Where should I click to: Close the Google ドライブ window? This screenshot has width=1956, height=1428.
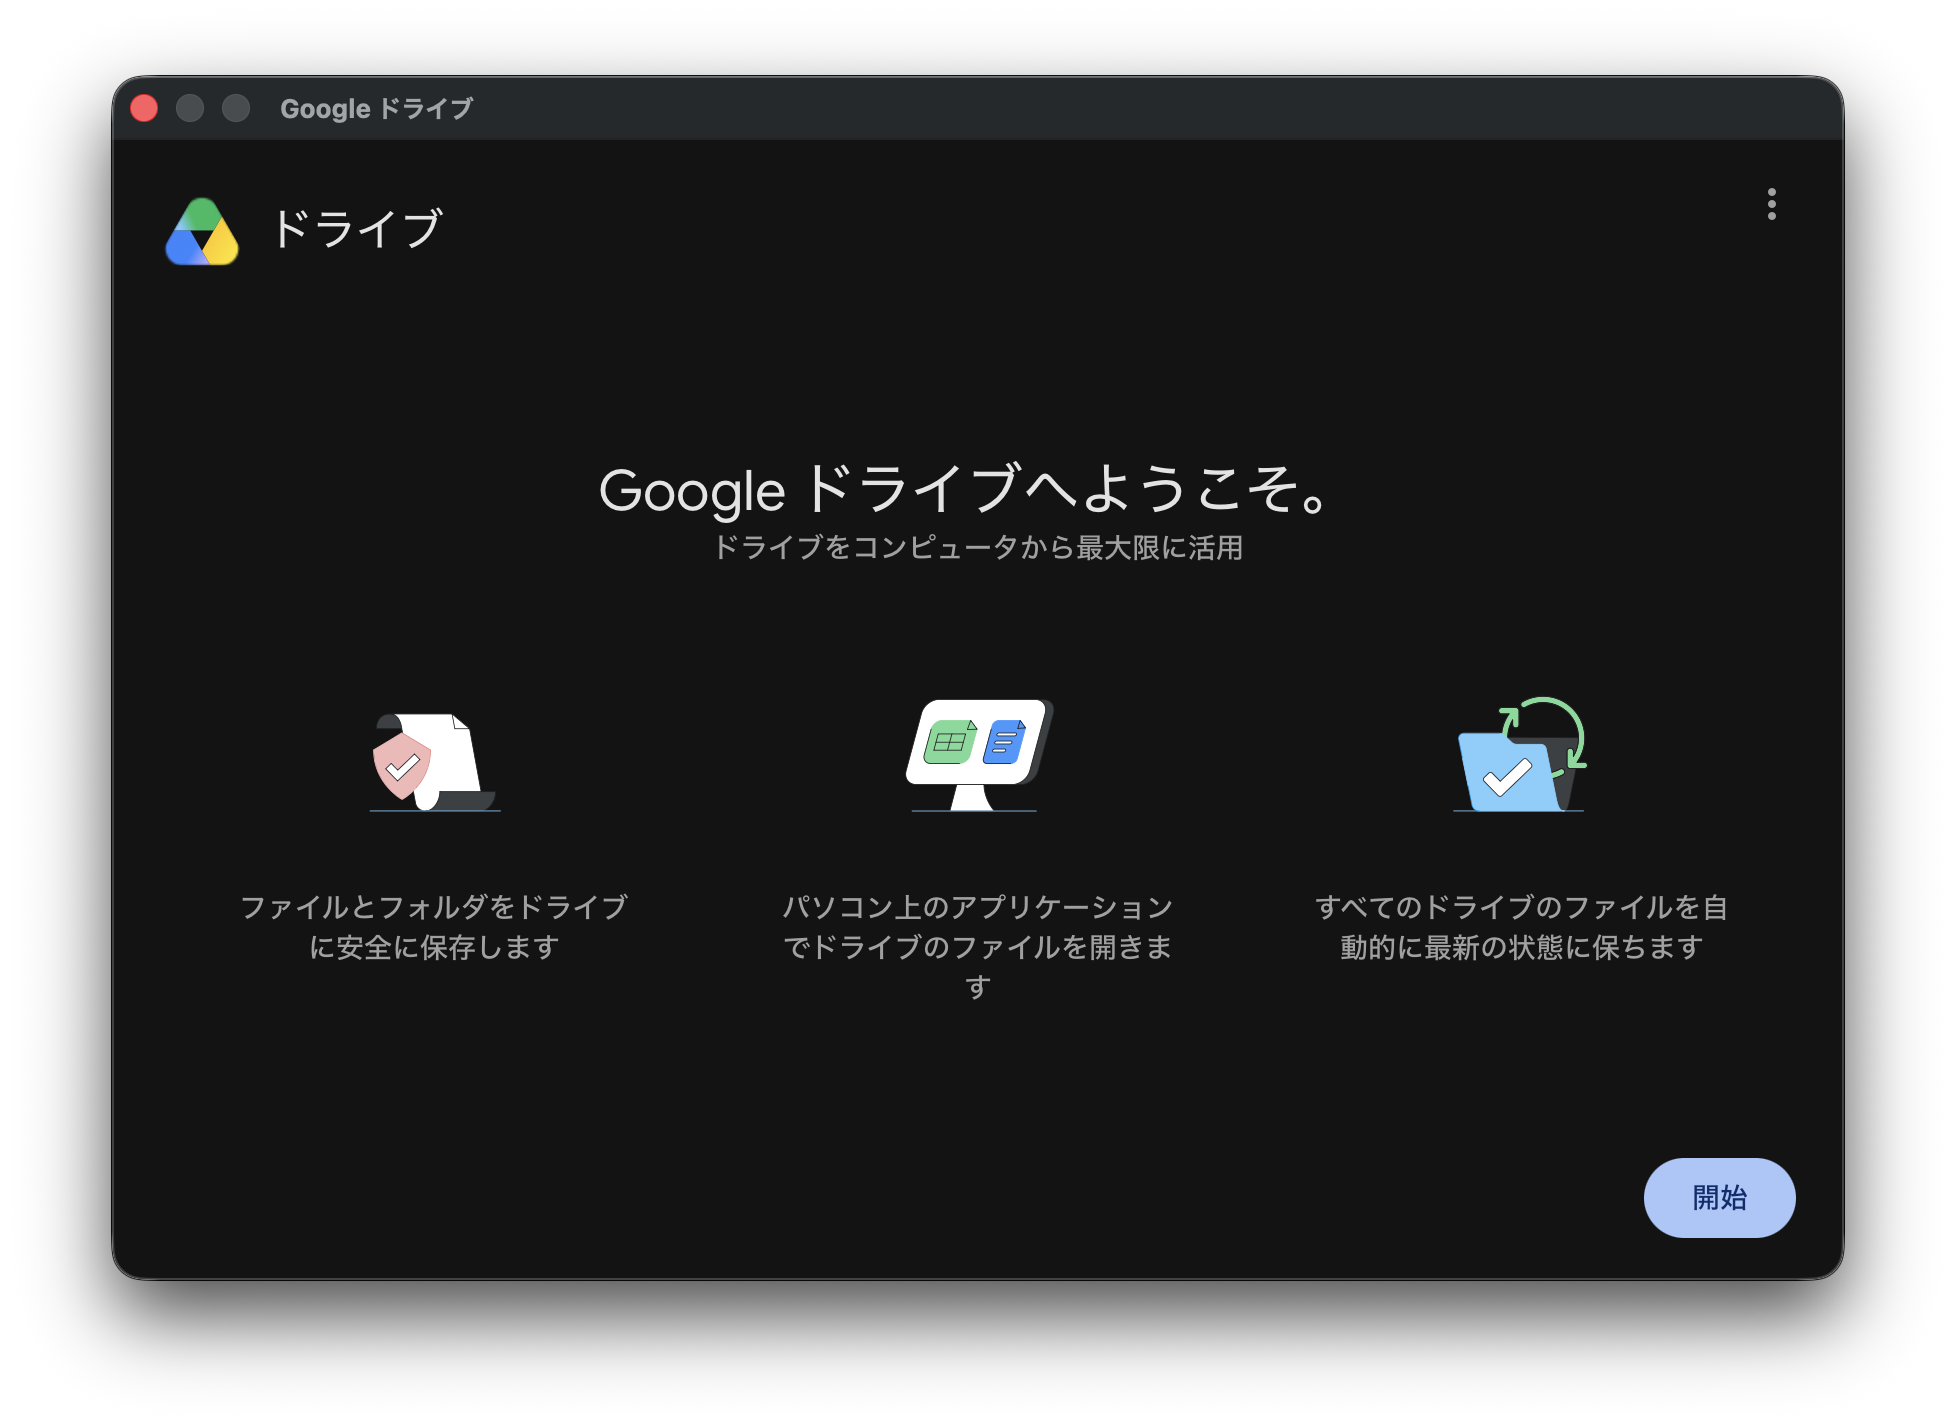point(144,108)
